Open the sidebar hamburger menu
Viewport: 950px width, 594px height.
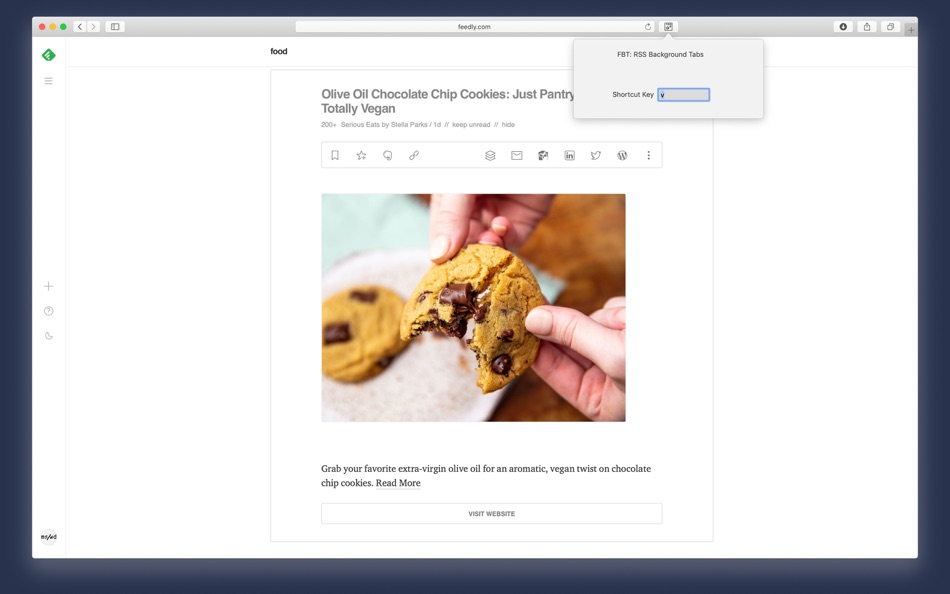[x=48, y=81]
